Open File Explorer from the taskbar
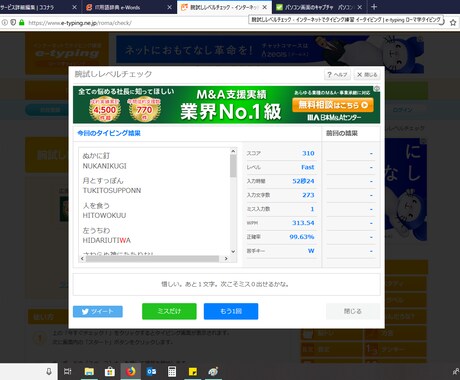 coord(89,371)
